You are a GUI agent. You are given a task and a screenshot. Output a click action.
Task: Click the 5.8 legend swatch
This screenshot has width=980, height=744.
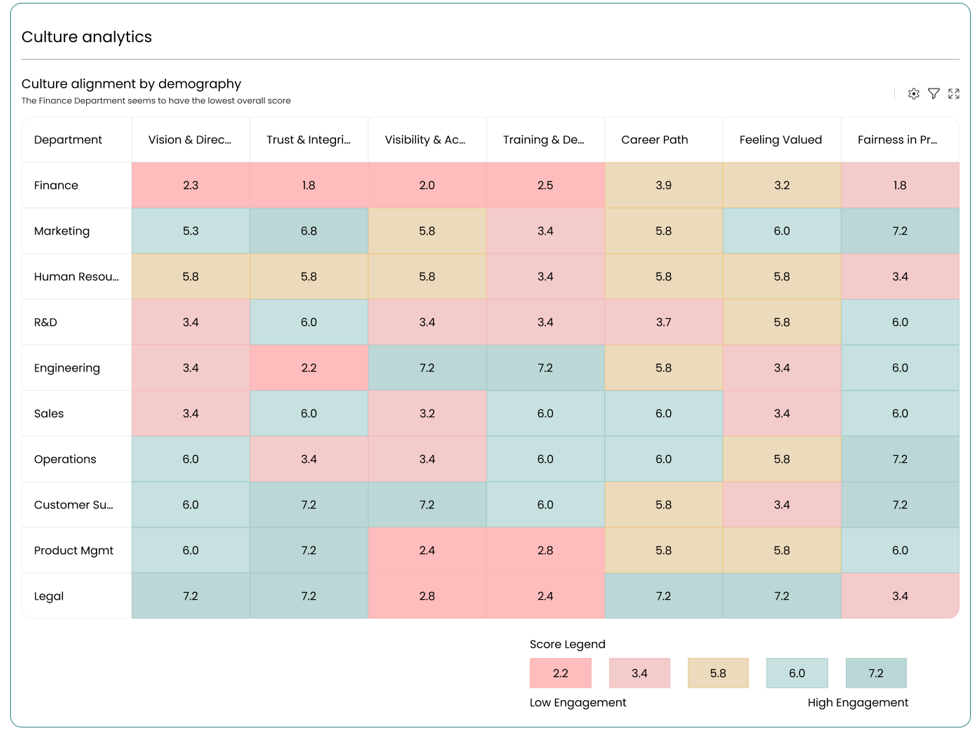point(718,673)
